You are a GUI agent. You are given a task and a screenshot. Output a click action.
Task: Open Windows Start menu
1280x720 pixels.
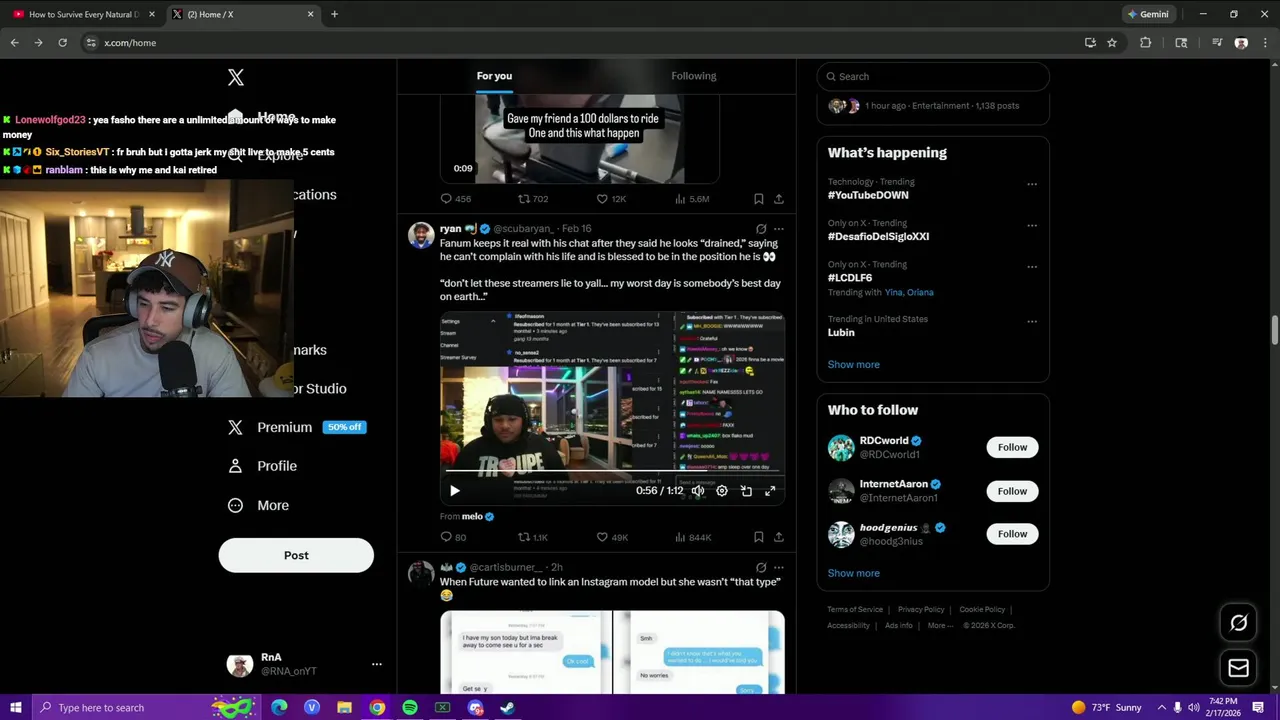tap(15, 708)
